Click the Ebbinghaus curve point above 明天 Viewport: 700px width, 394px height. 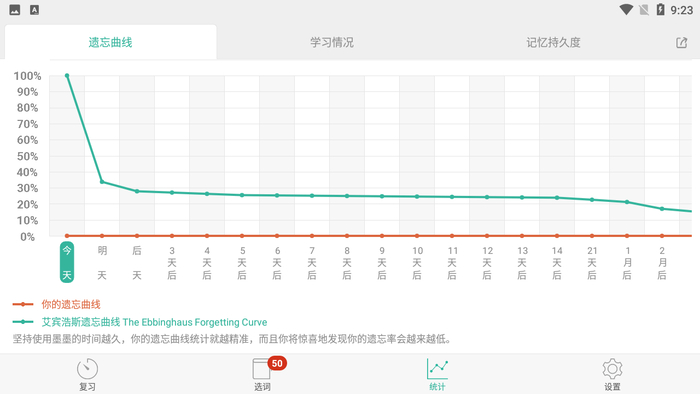click(102, 182)
